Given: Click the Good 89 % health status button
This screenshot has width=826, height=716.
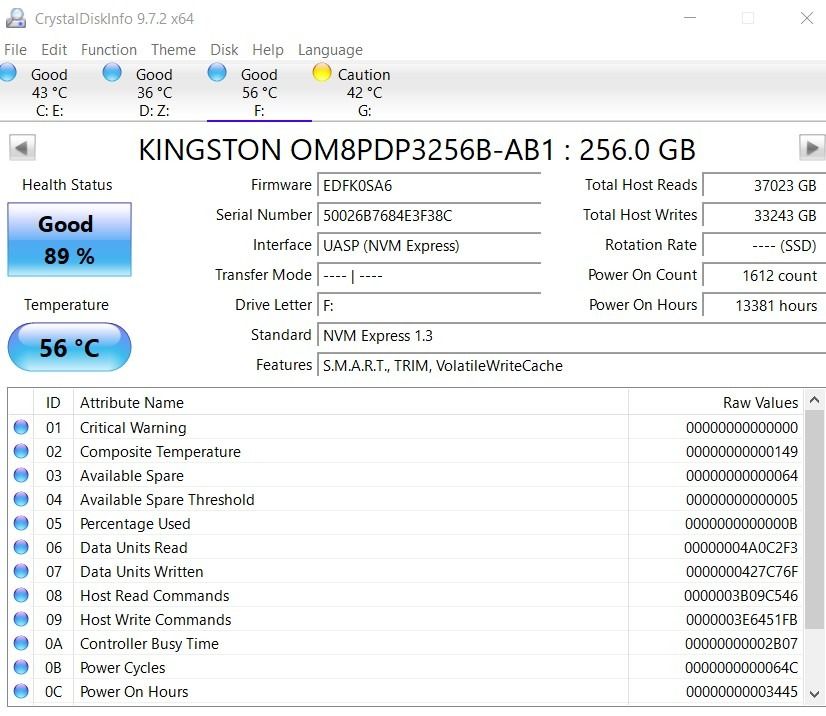Looking at the screenshot, I should click(69, 239).
